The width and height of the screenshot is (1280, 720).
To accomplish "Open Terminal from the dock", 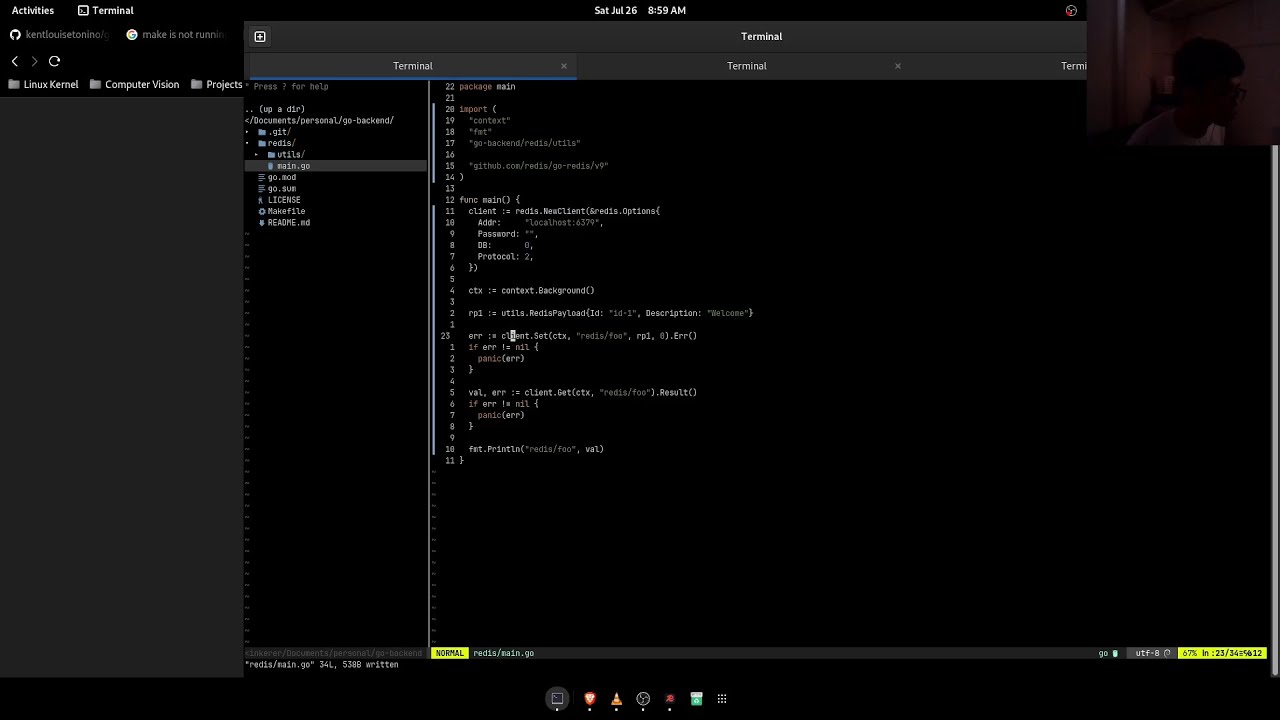I will pyautogui.click(x=557, y=699).
